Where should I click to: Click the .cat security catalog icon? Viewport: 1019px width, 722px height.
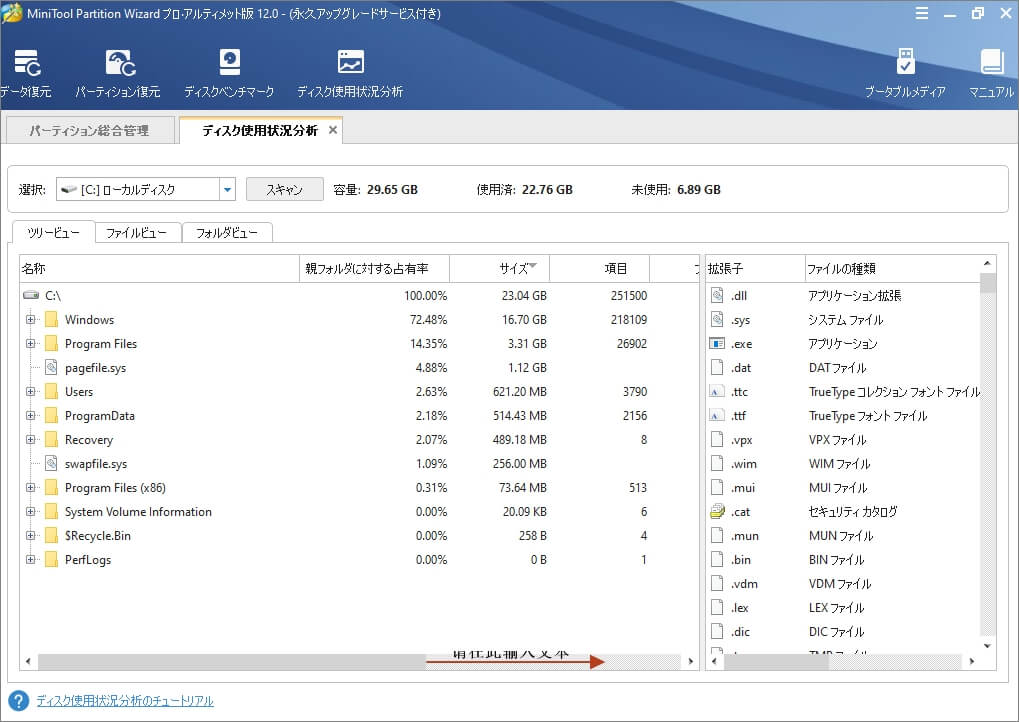pos(717,511)
